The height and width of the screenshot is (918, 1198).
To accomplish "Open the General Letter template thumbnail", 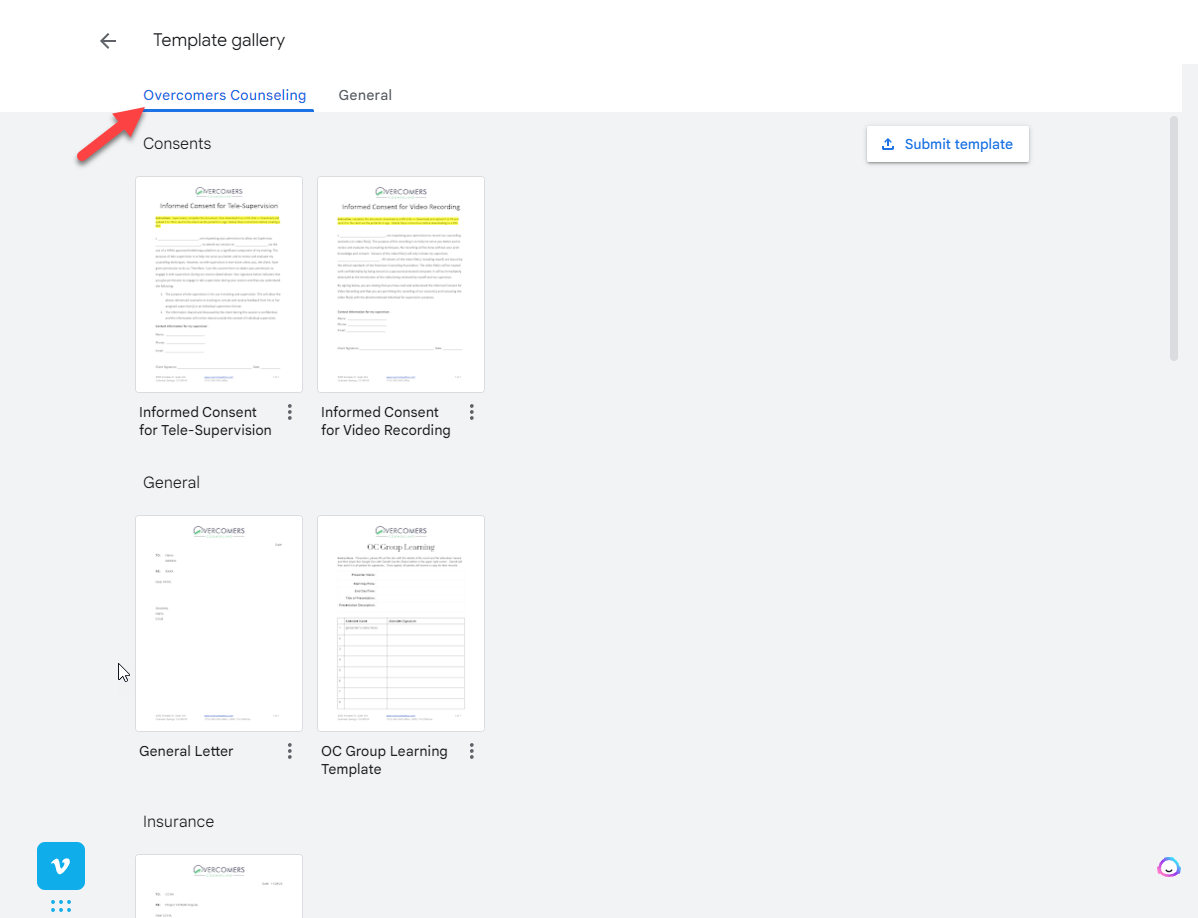I will [219, 623].
